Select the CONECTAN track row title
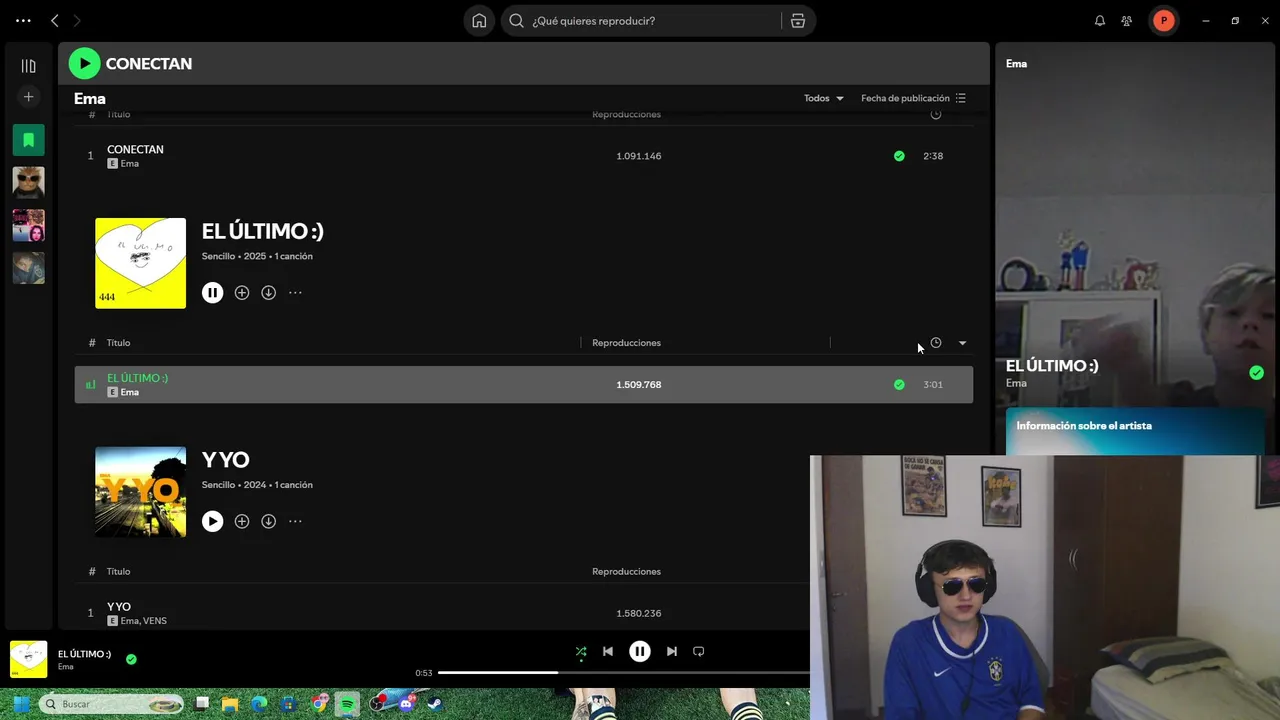Screen dimensions: 1280x720 tap(135, 149)
